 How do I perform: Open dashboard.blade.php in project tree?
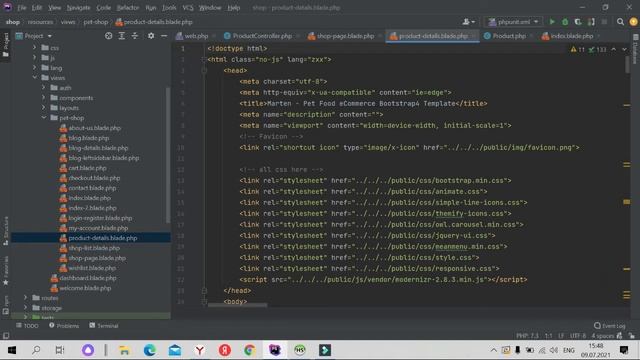(88, 278)
